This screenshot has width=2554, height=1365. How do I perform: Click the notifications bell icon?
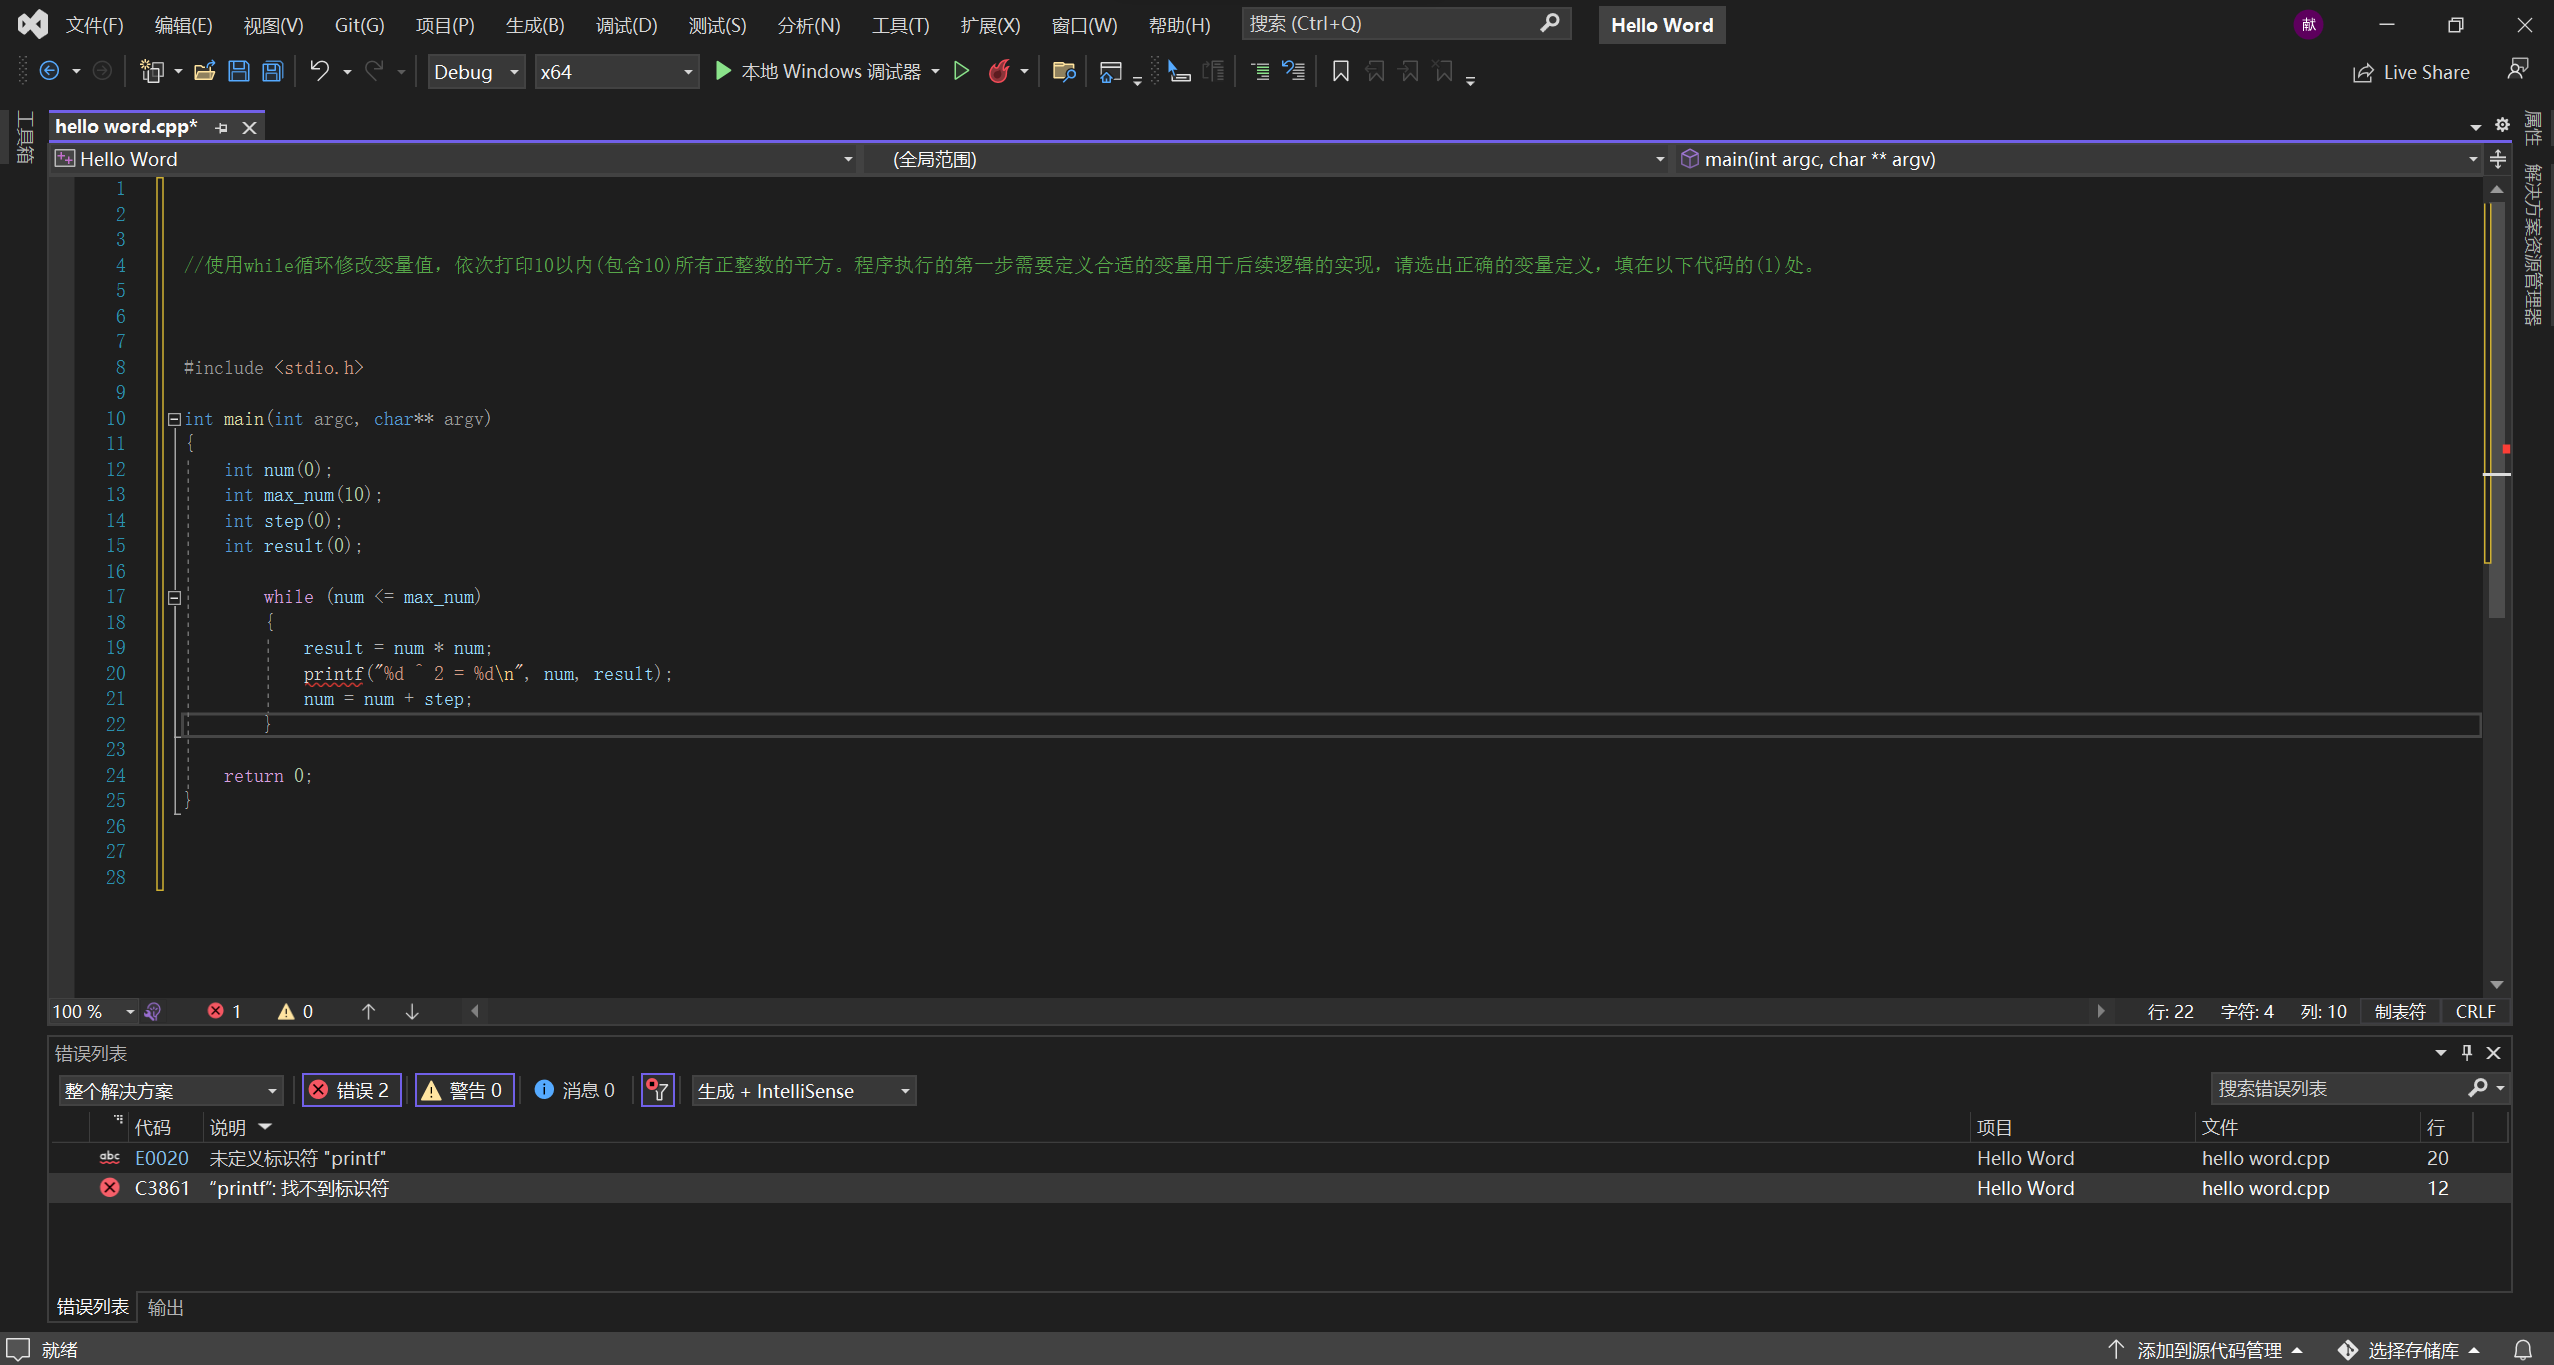point(2523,1349)
